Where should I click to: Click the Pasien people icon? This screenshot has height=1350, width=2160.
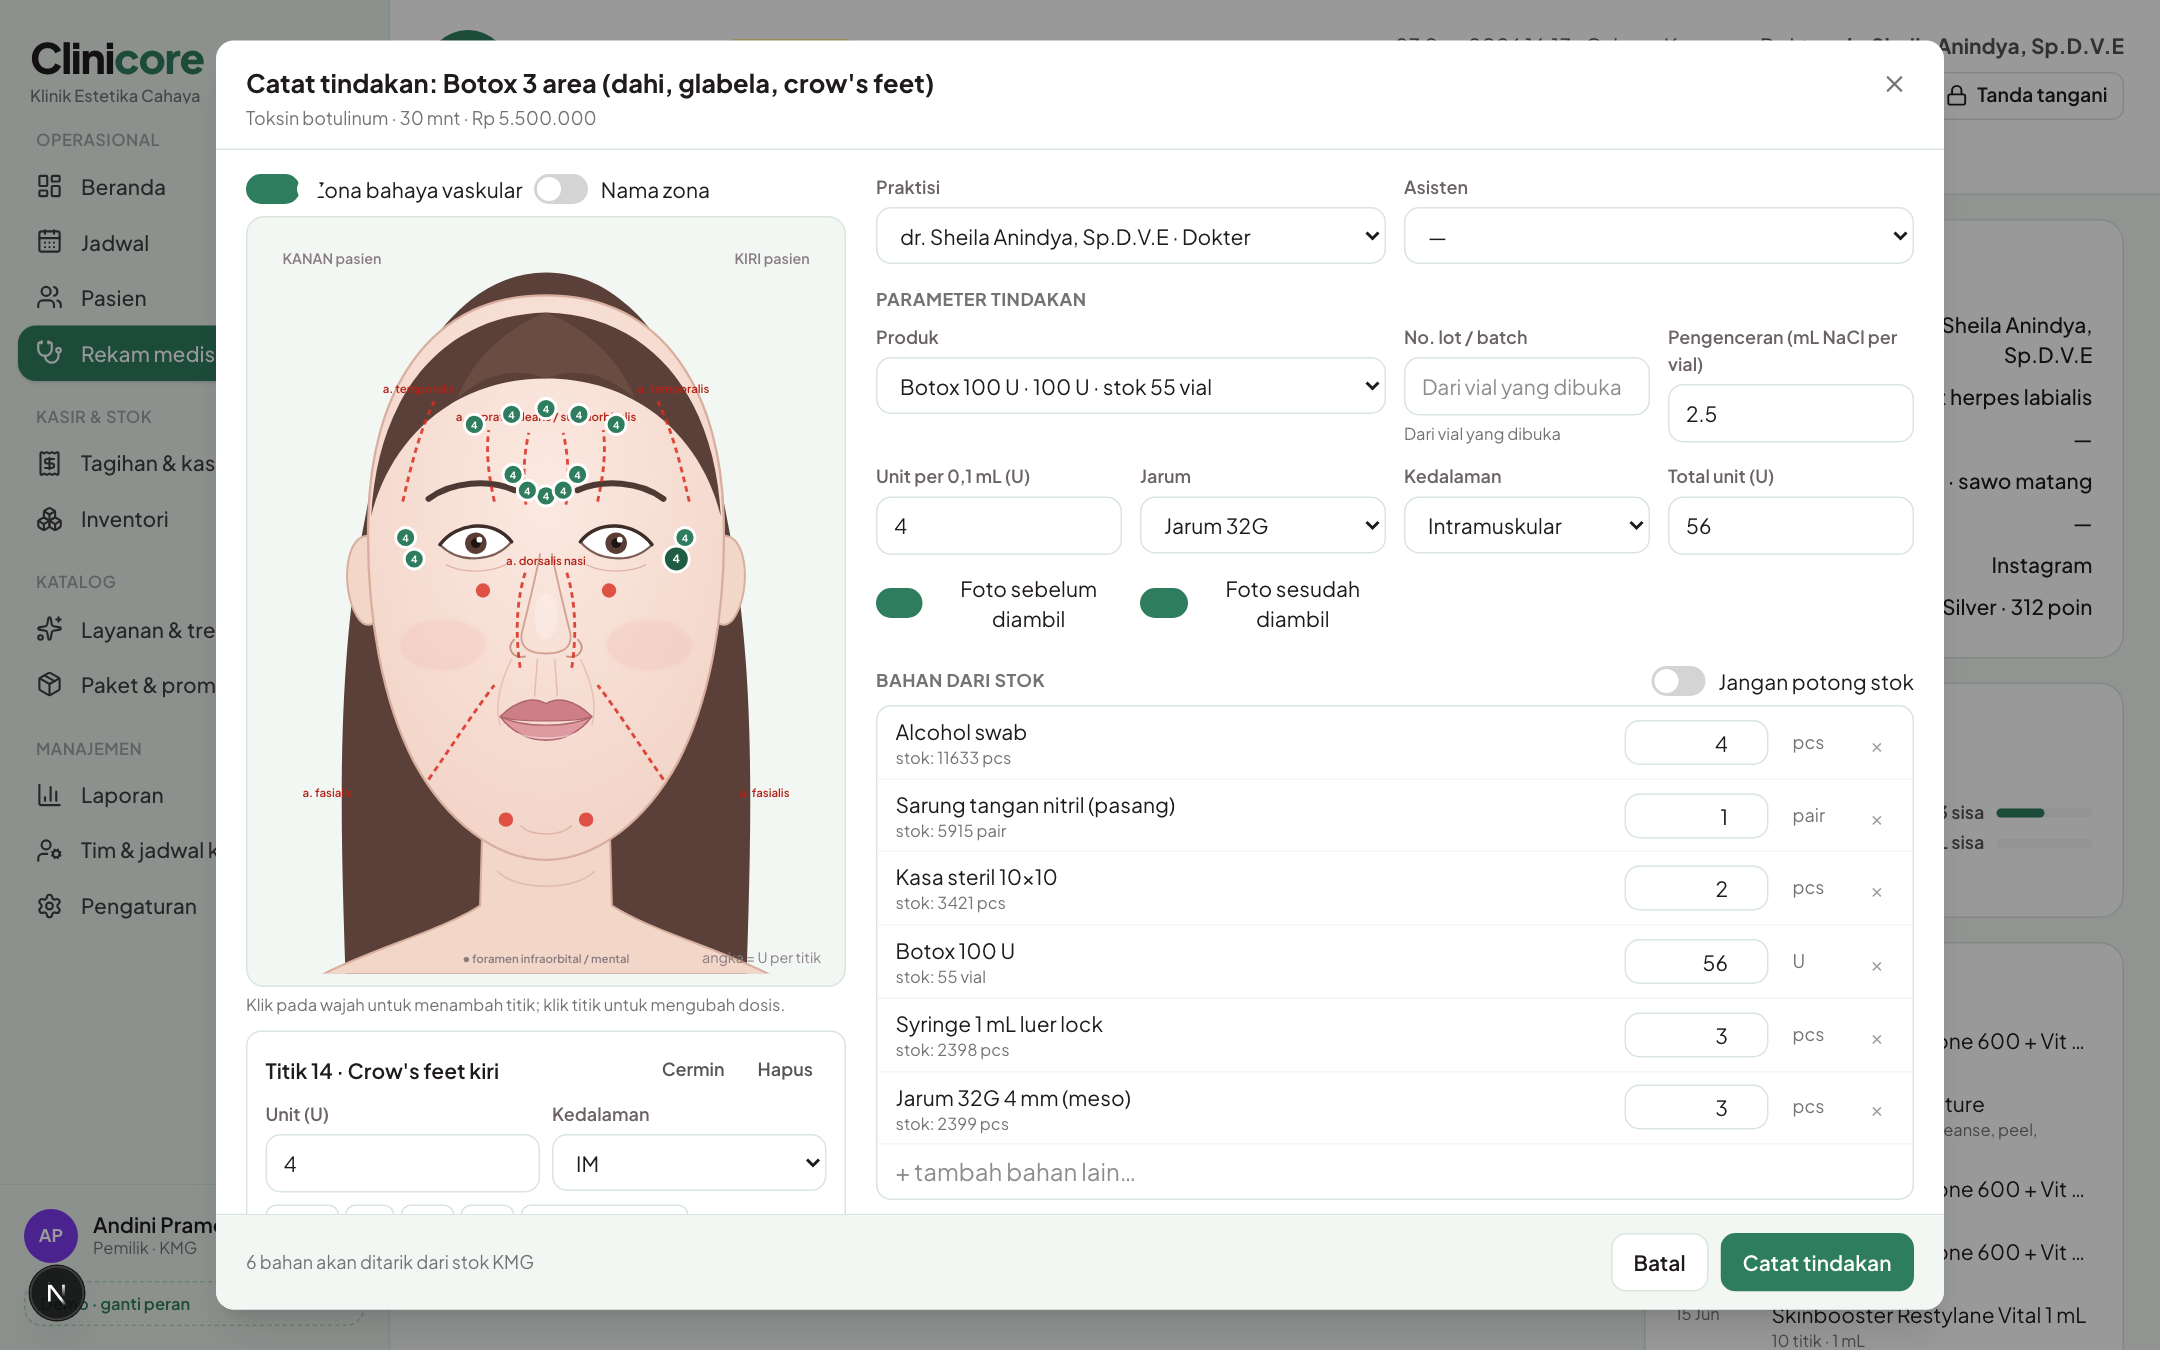[x=50, y=298]
